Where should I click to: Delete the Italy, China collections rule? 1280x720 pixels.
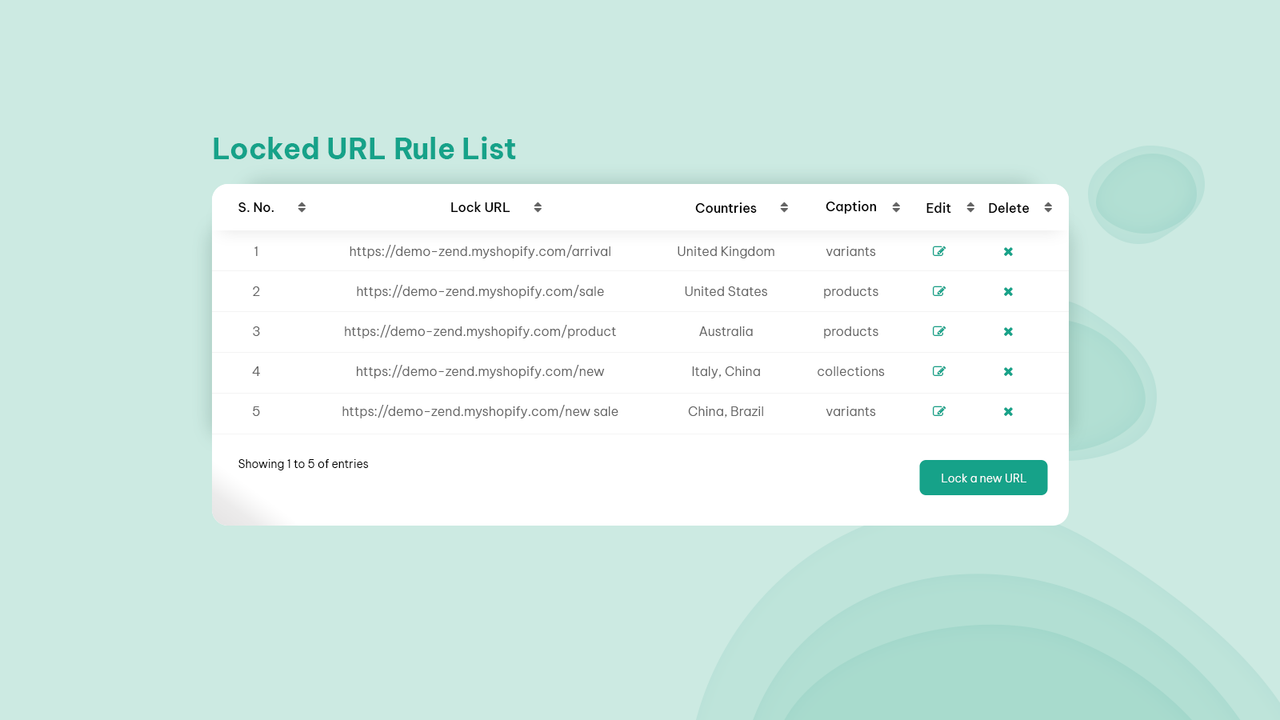point(1008,371)
